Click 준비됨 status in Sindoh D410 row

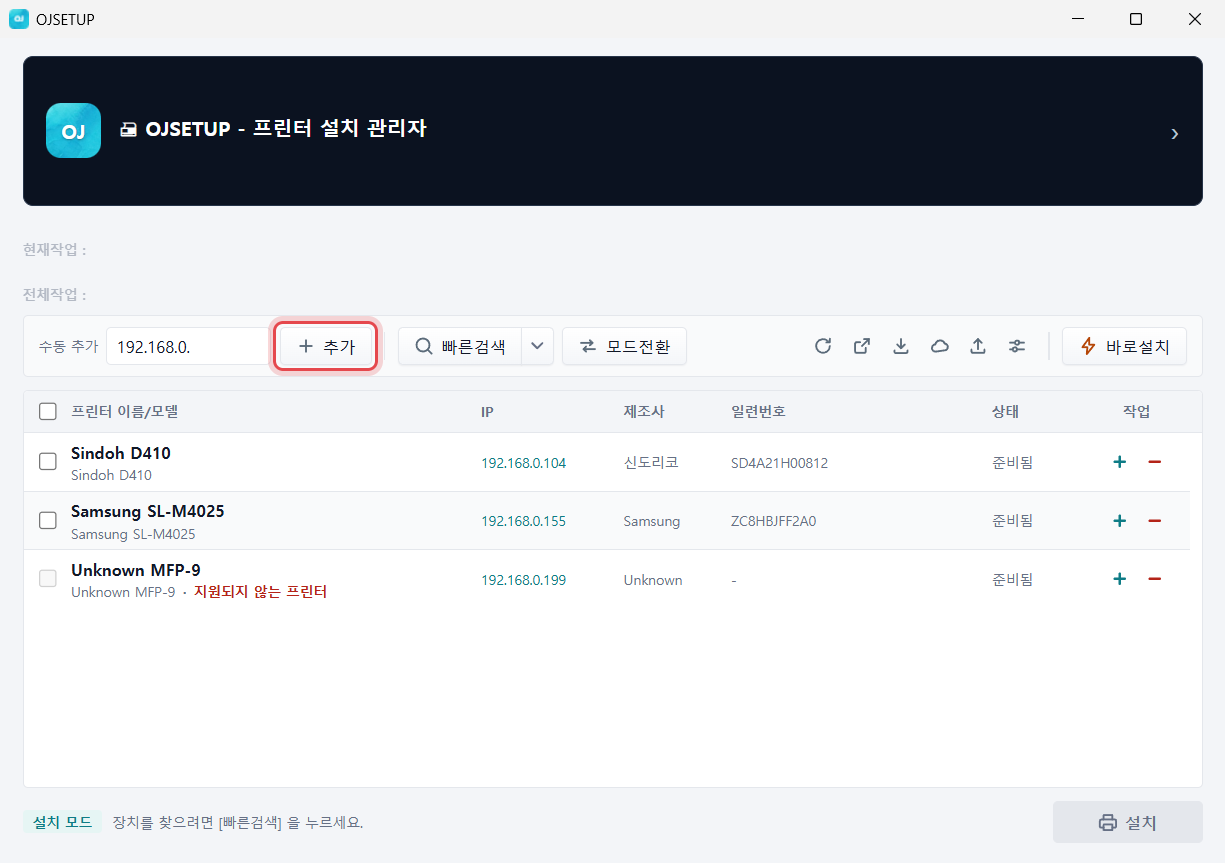pyautogui.click(x=1012, y=462)
